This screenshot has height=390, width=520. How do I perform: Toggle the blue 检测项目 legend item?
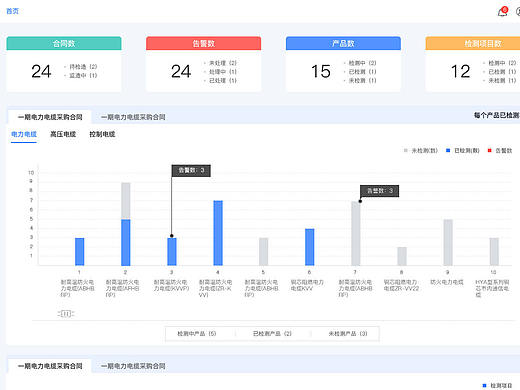497,386
